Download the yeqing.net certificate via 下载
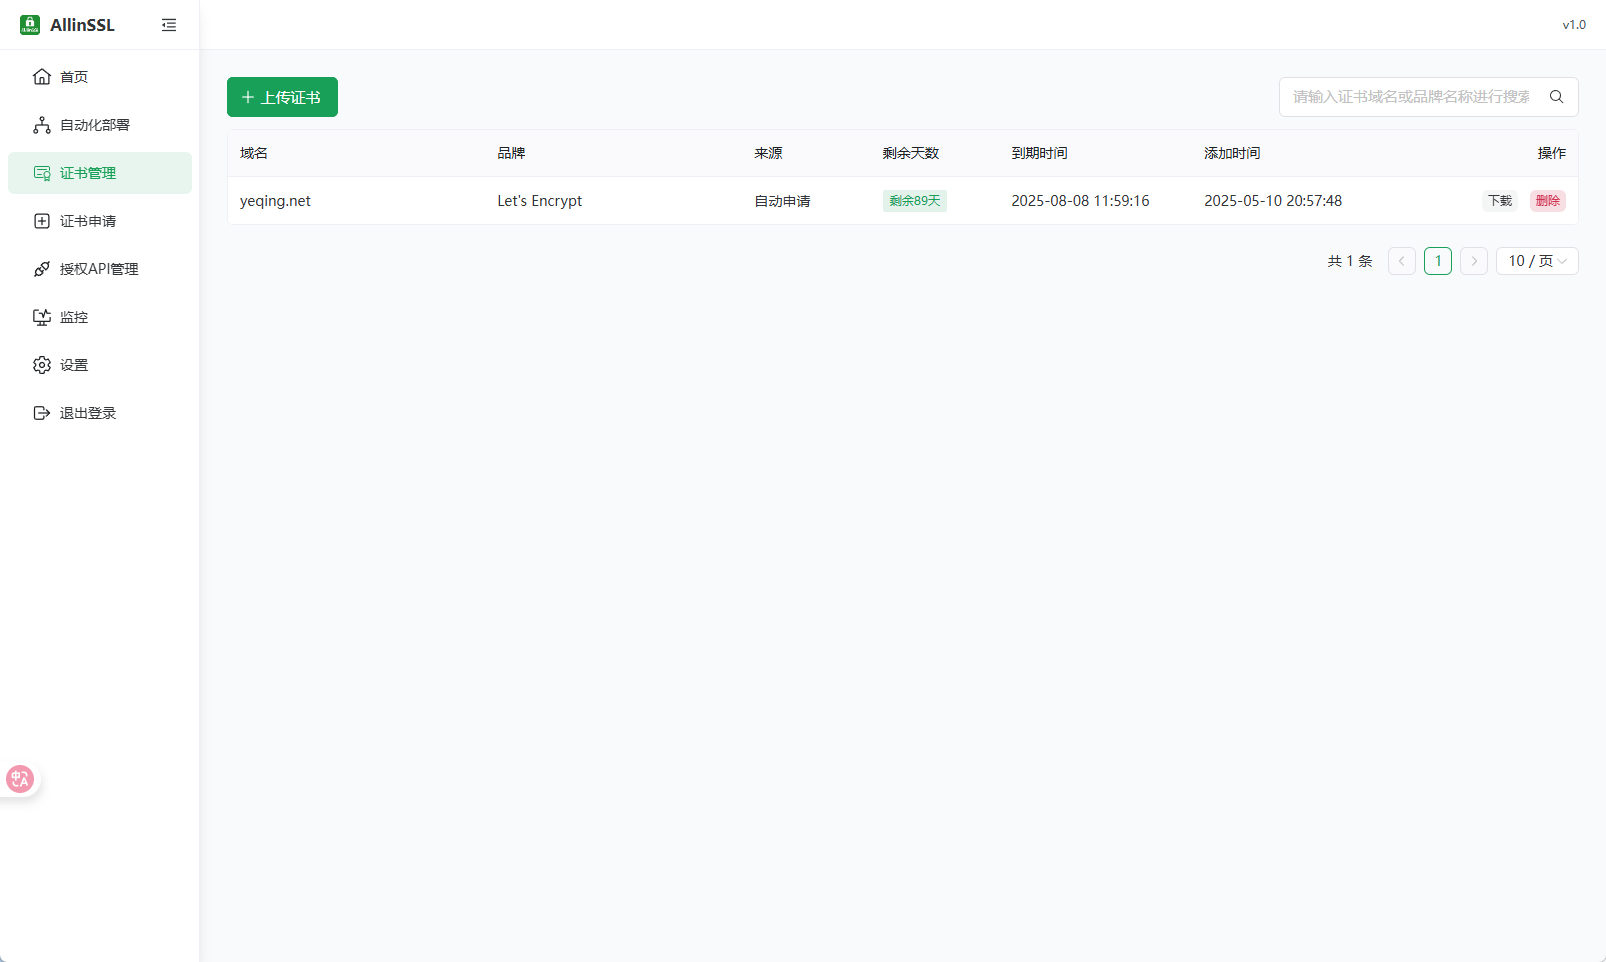Image resolution: width=1606 pixels, height=962 pixels. coord(1500,201)
